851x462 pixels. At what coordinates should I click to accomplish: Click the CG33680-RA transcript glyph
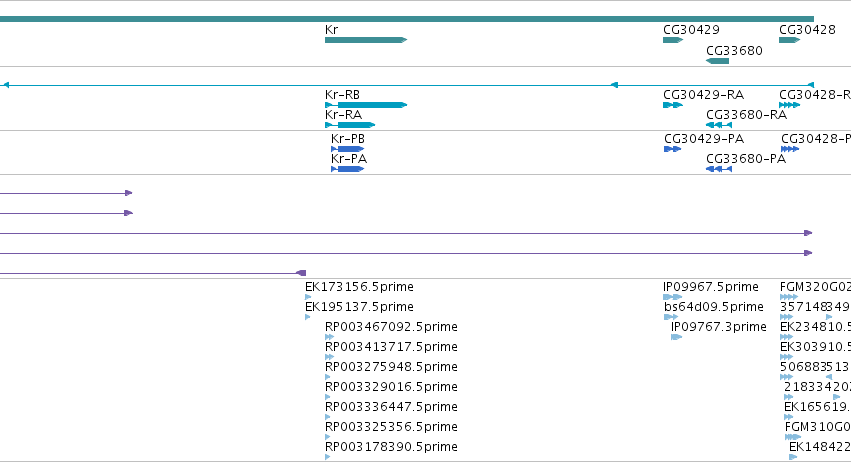(x=719, y=125)
